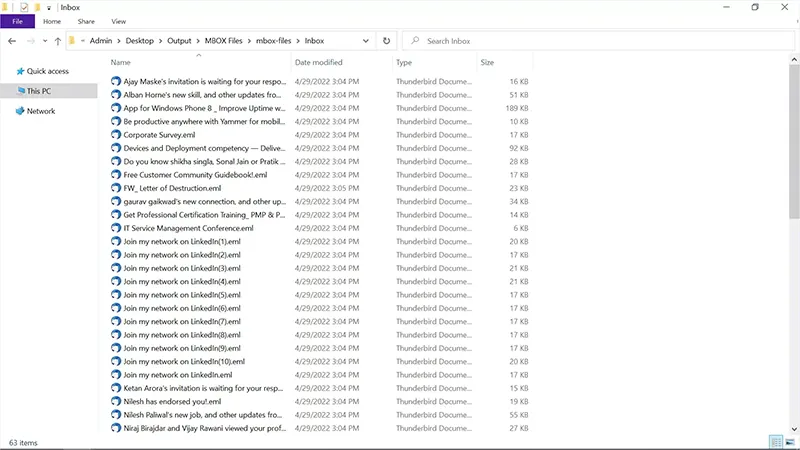Refresh the Inbox folder view
Image resolution: width=800 pixels, height=450 pixels.
click(x=386, y=41)
